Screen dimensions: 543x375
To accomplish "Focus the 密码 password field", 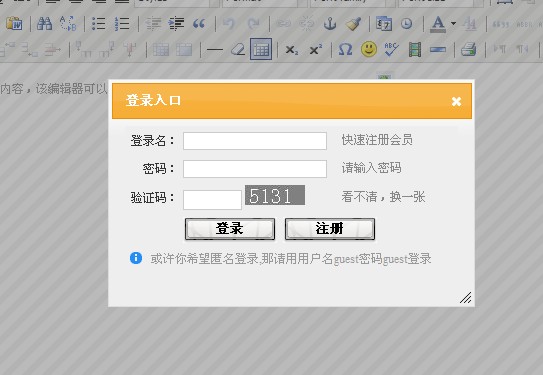I will (255, 169).
